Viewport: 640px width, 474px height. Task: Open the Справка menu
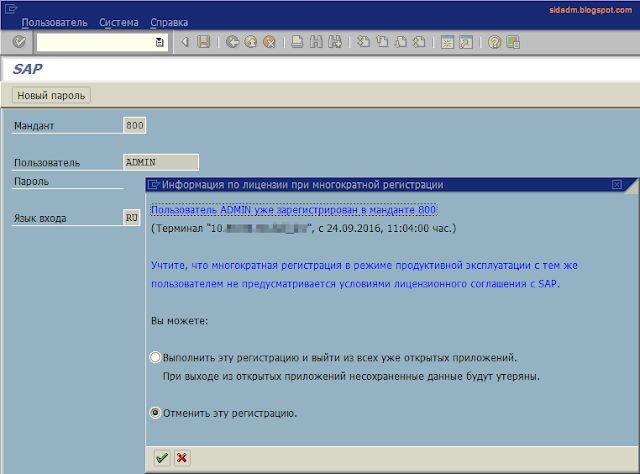(169, 22)
